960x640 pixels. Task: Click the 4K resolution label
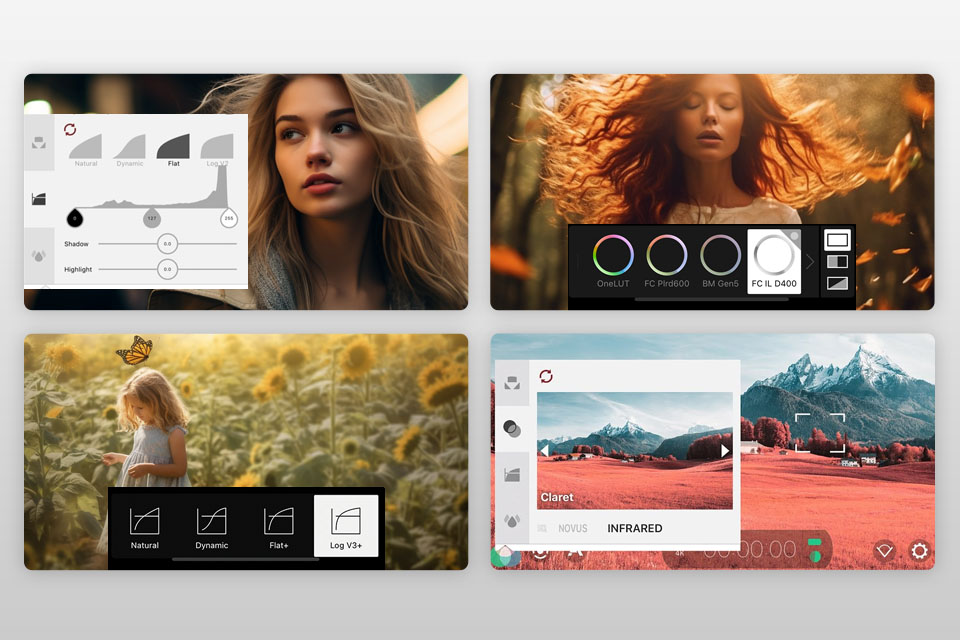680,554
